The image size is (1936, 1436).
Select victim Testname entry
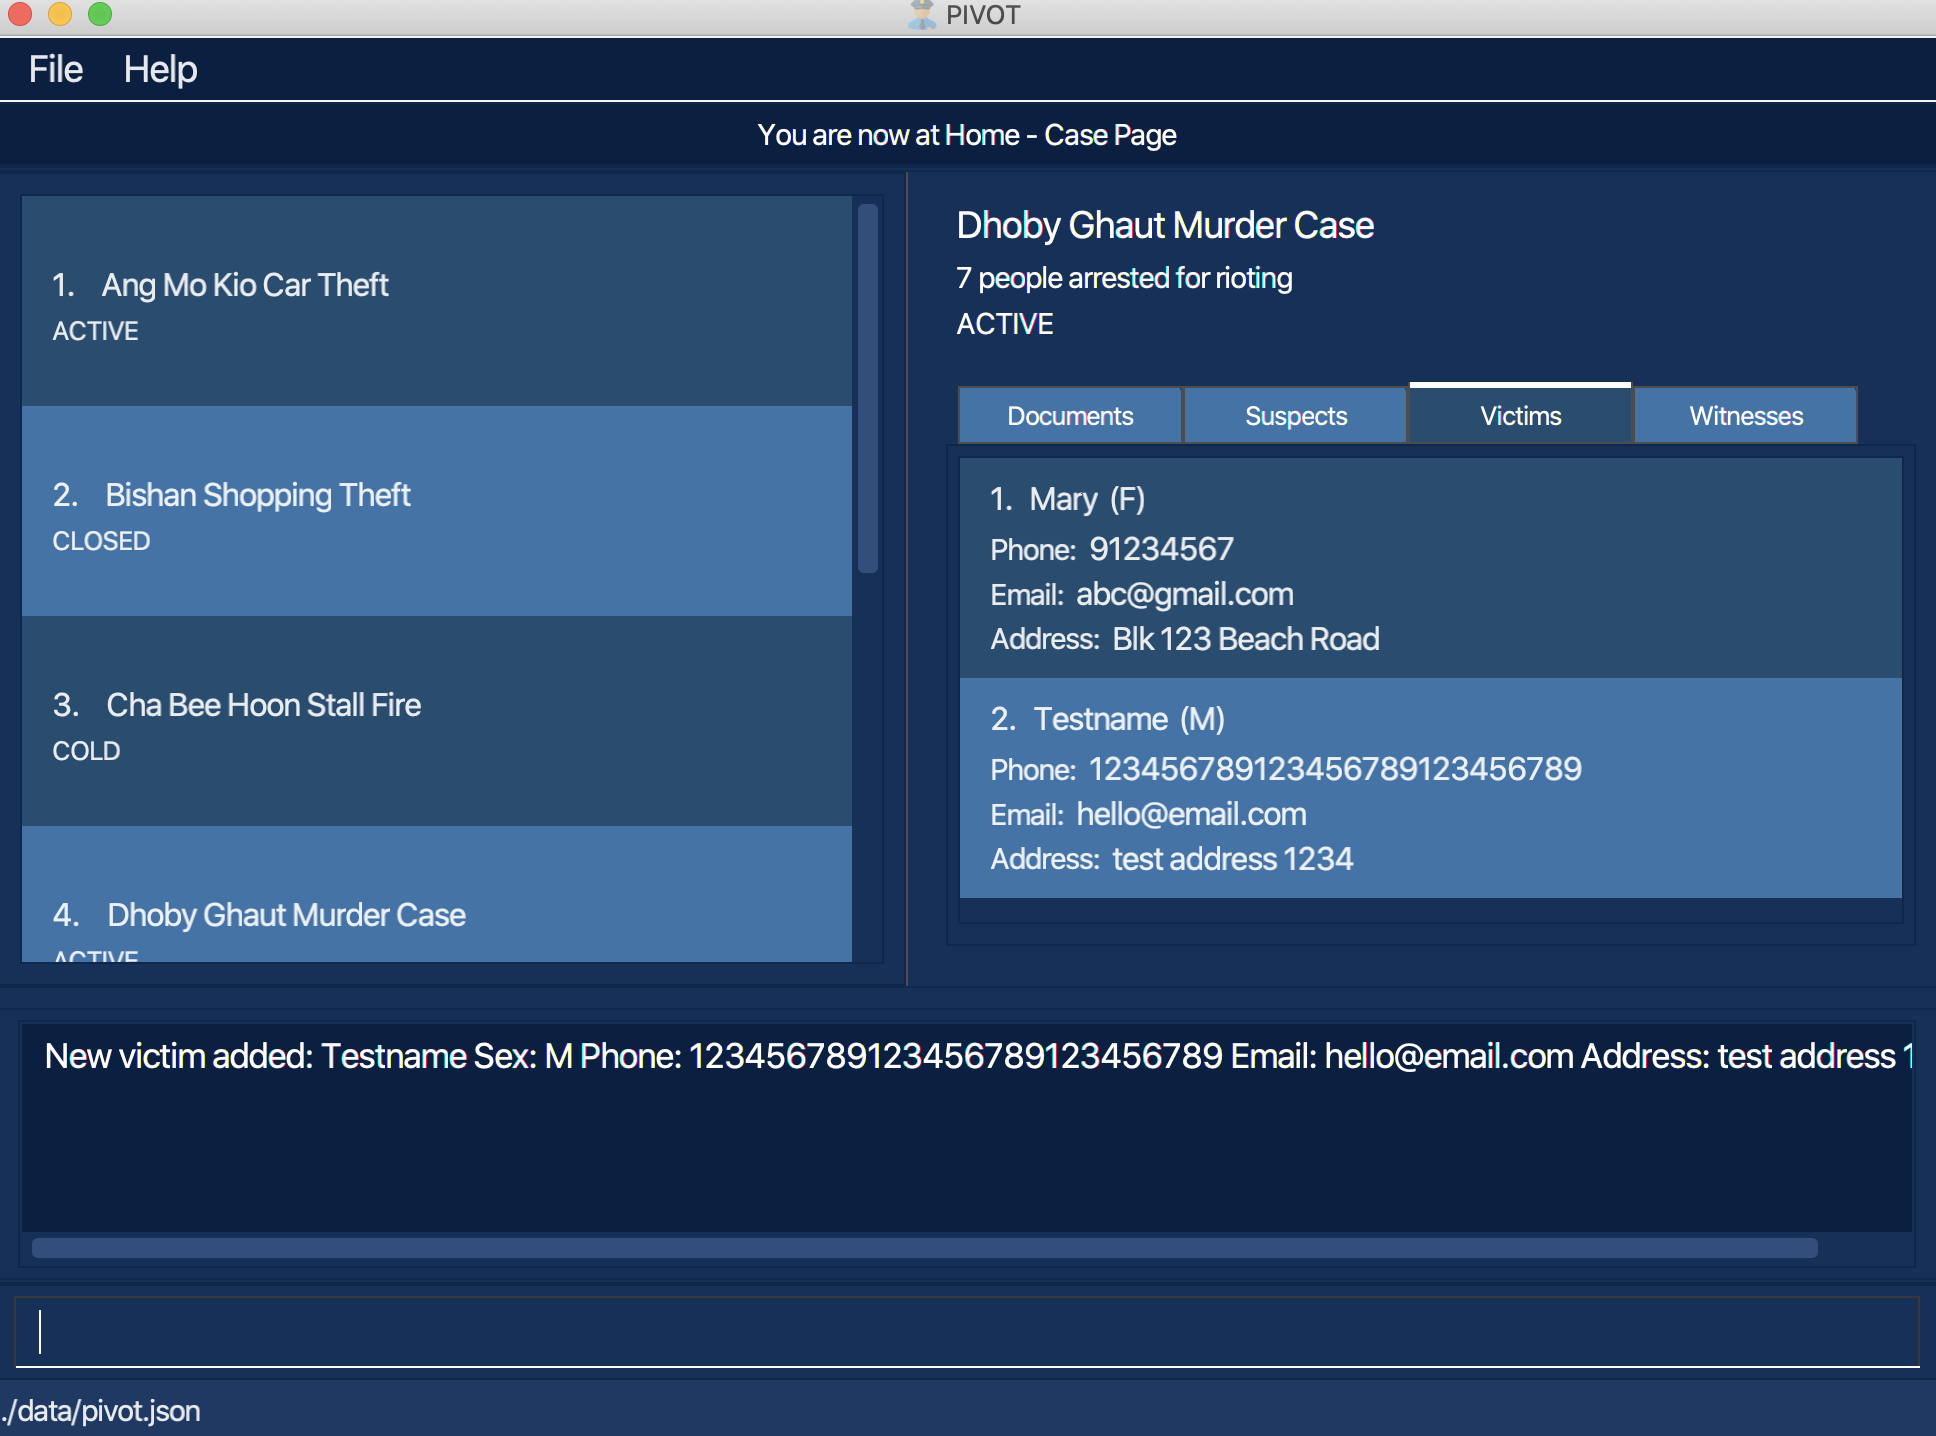pyautogui.click(x=1430, y=788)
